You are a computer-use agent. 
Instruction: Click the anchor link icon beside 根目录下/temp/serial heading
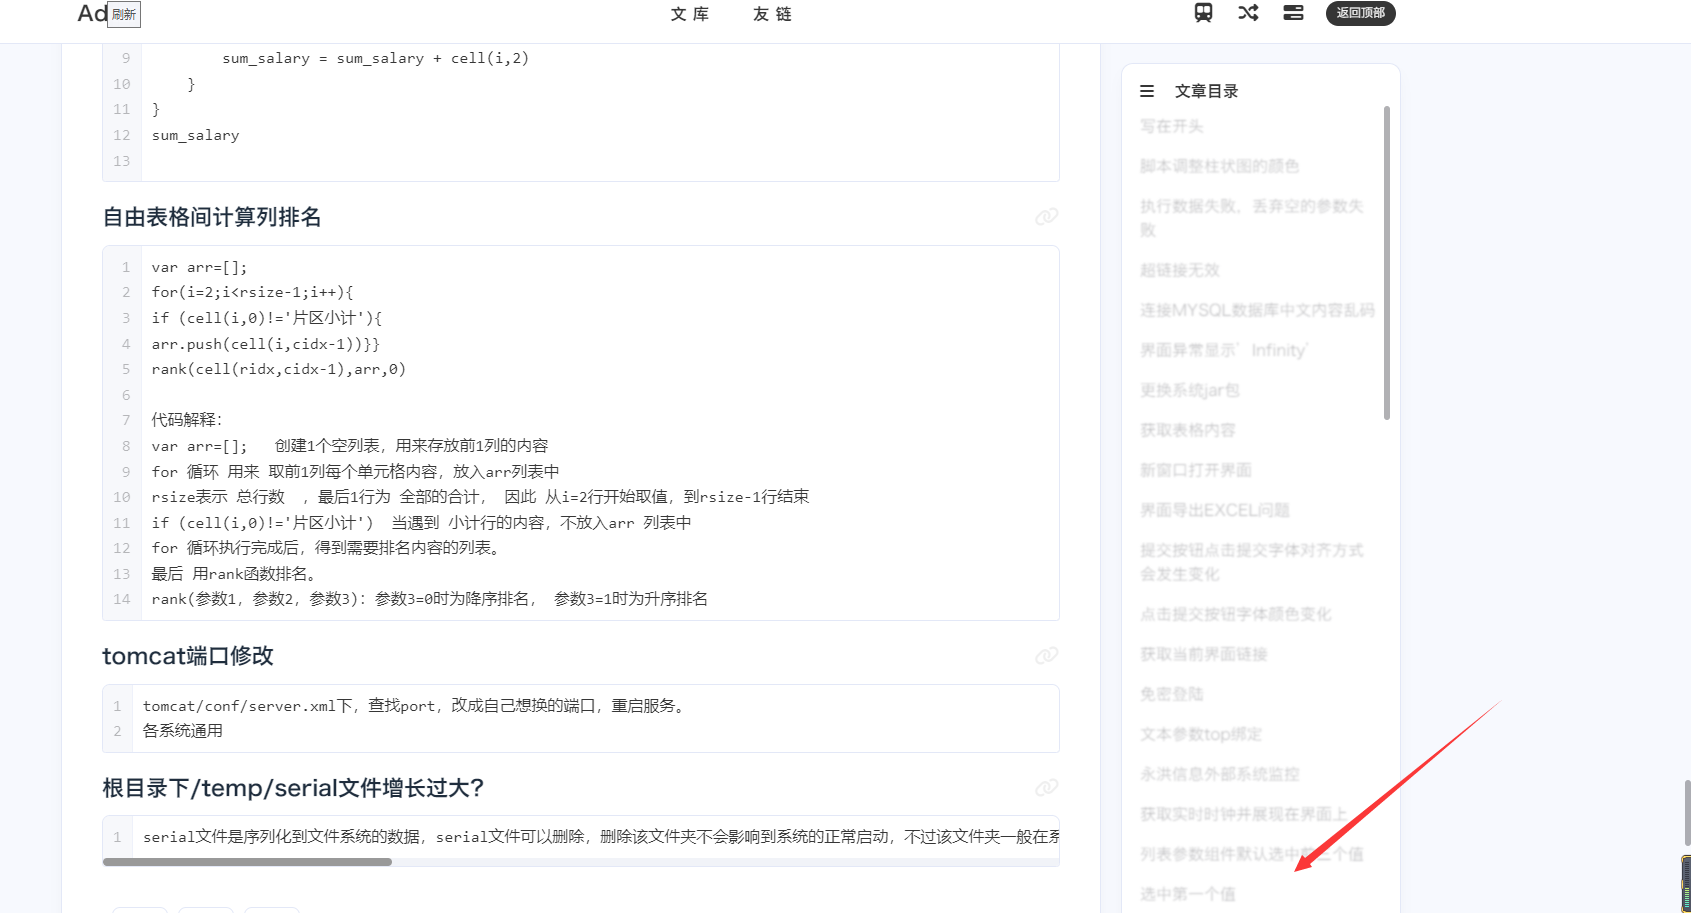pos(1046,787)
